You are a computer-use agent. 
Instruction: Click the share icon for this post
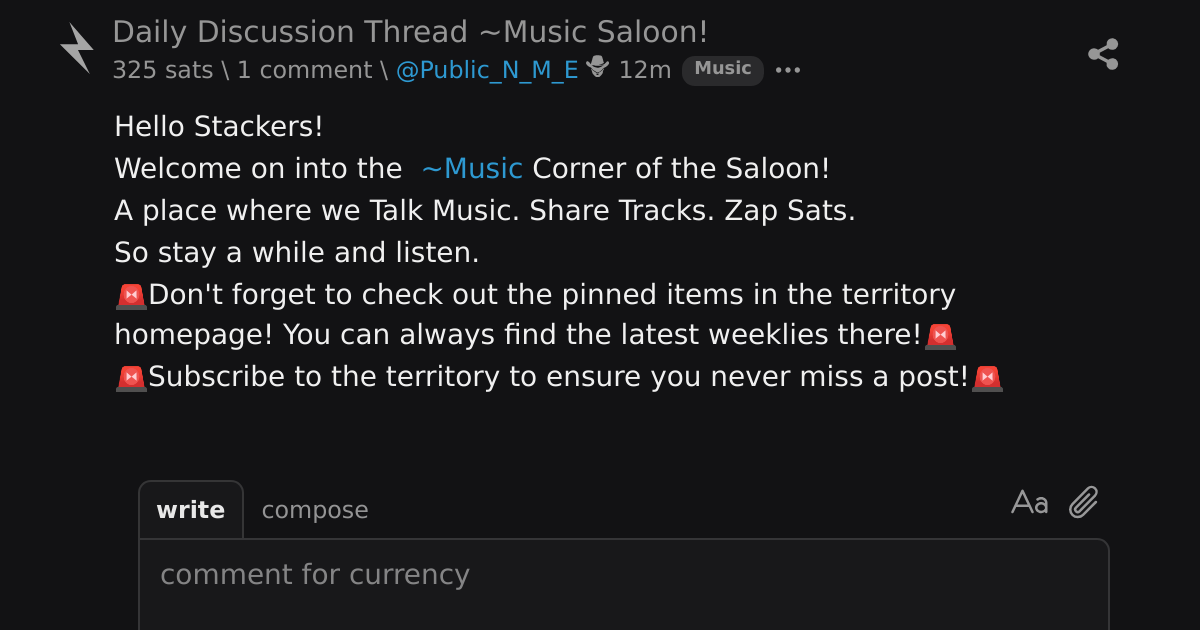tap(1103, 54)
